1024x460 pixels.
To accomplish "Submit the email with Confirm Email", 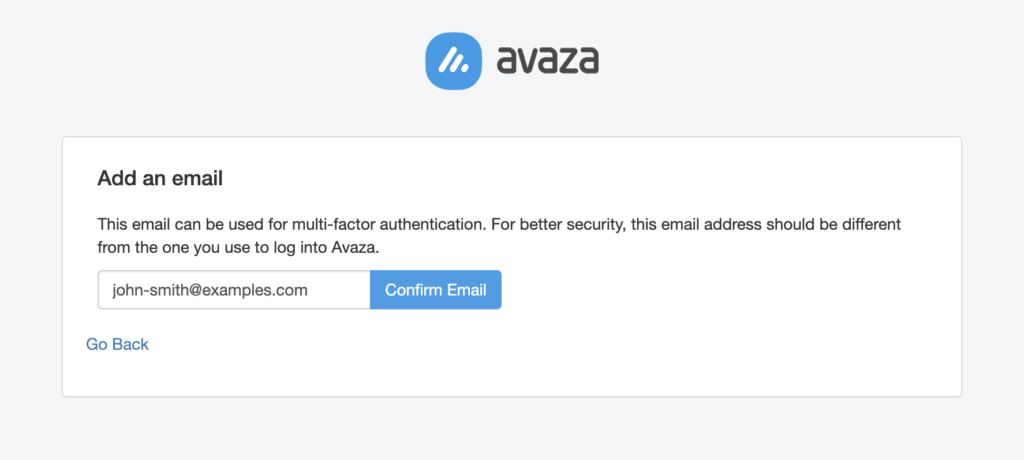I will 436,289.
